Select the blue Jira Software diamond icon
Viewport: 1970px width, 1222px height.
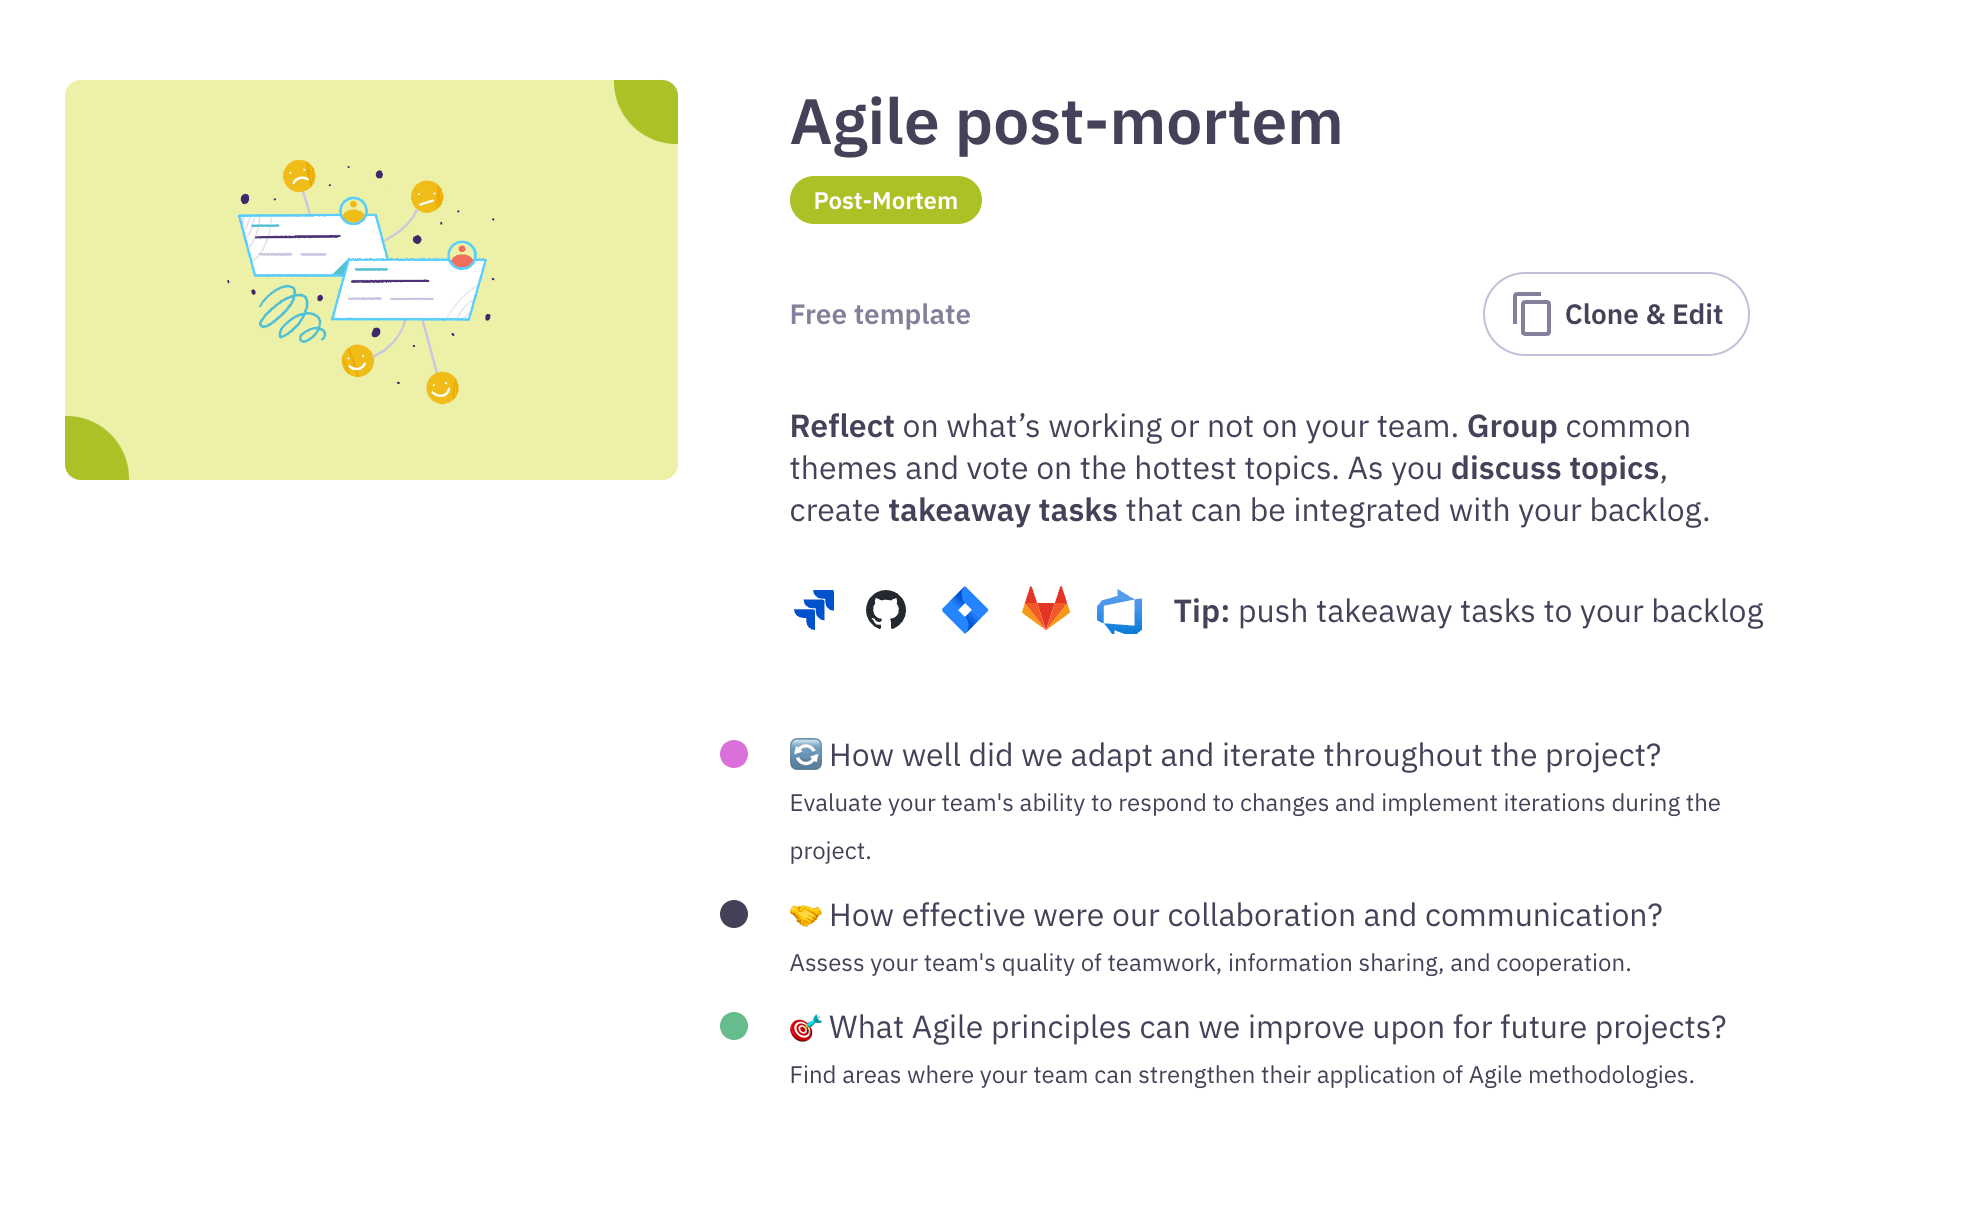click(964, 609)
